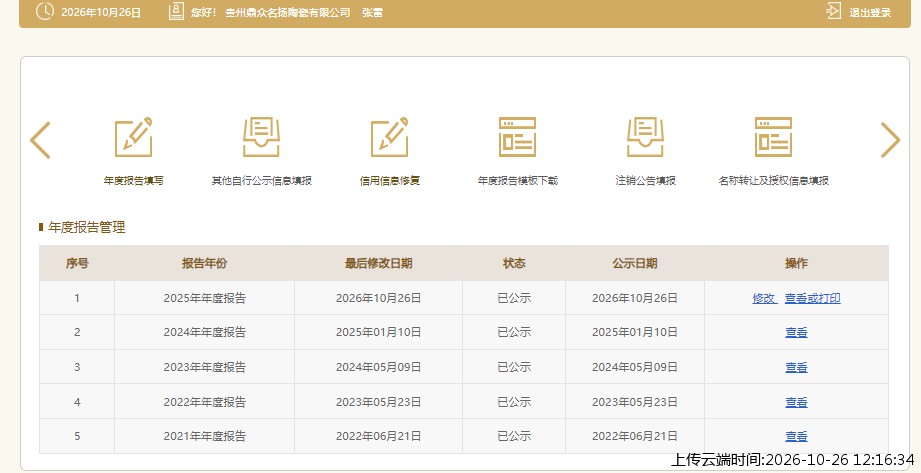921x473 pixels.
Task: Select the 名称转让及授权信息填报 menu label
Action: [774, 181]
